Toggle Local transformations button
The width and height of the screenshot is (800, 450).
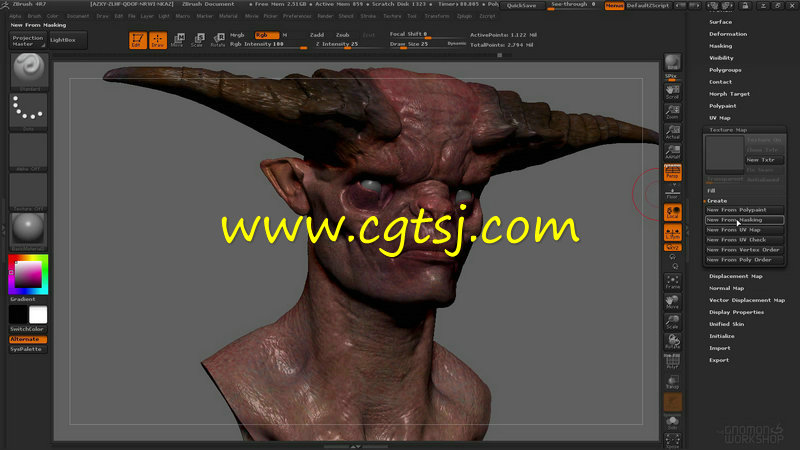(672, 212)
